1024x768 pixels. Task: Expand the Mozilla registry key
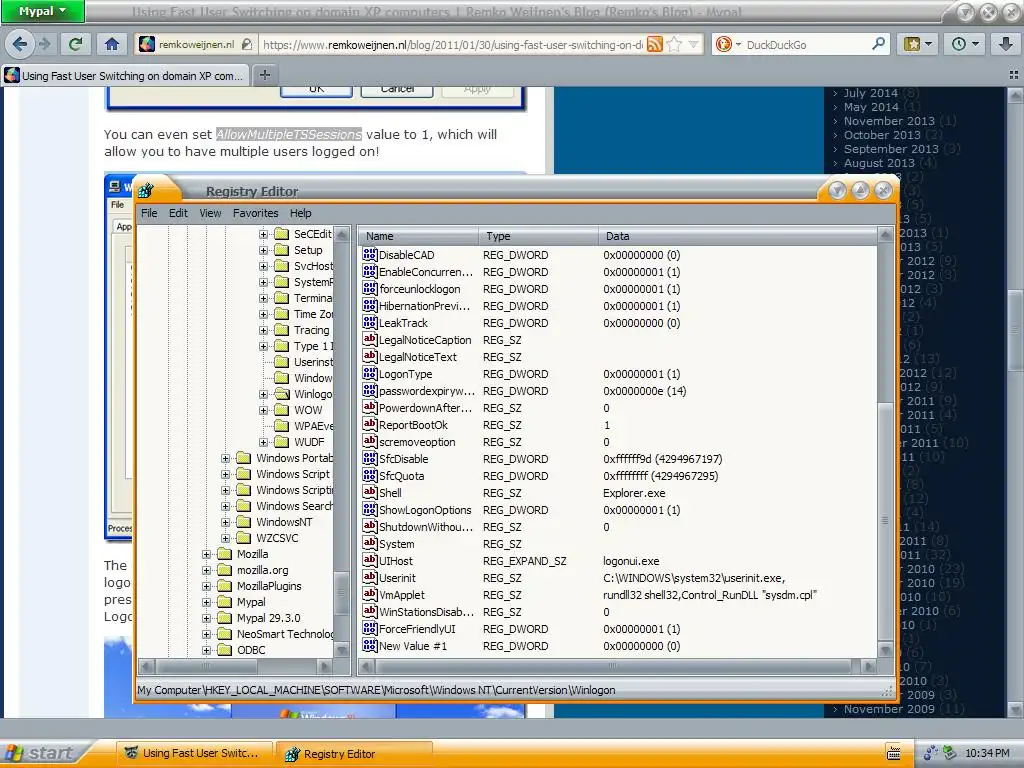pos(206,554)
